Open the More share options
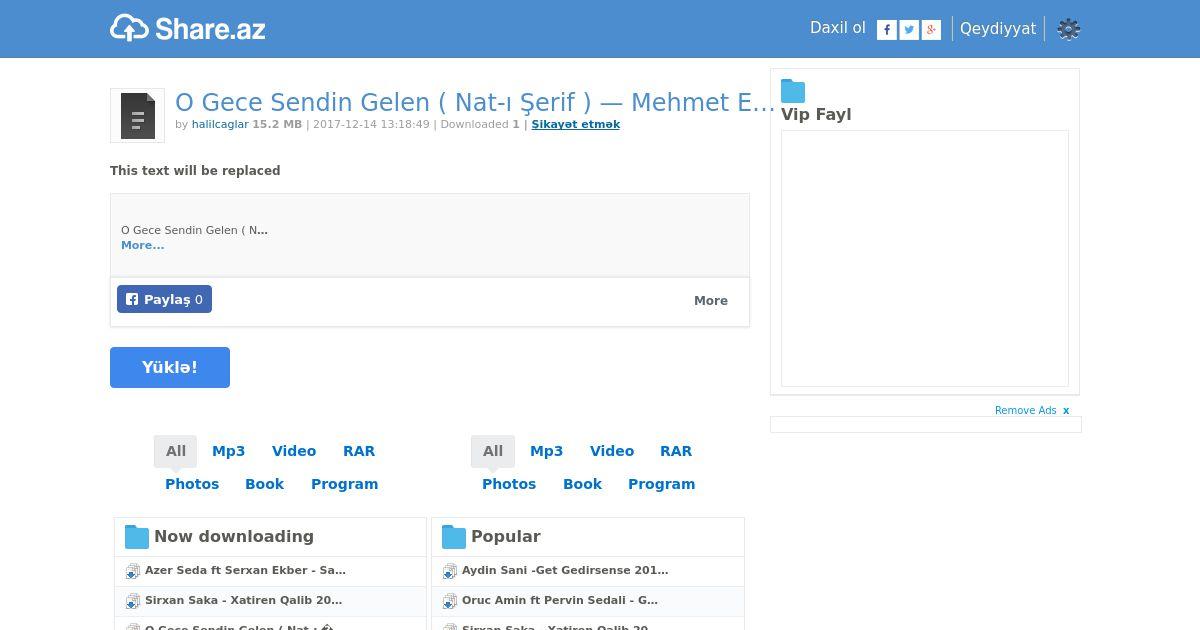The image size is (1200, 630). (711, 300)
